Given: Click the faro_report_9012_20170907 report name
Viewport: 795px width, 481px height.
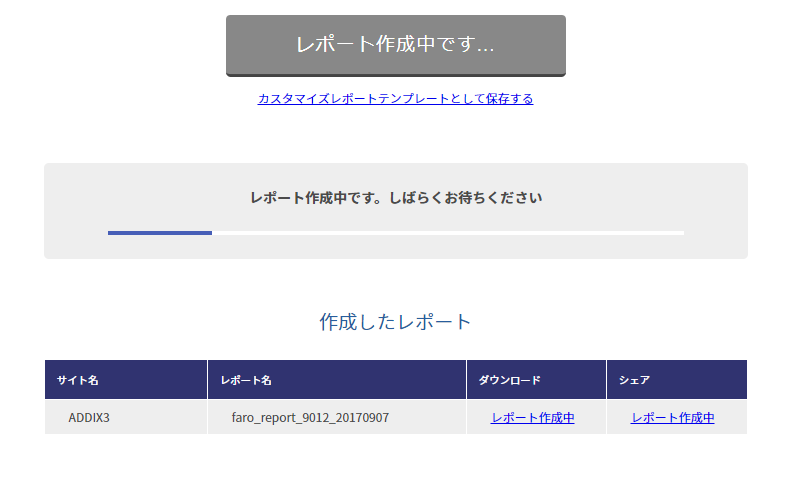Looking at the screenshot, I should [310, 418].
